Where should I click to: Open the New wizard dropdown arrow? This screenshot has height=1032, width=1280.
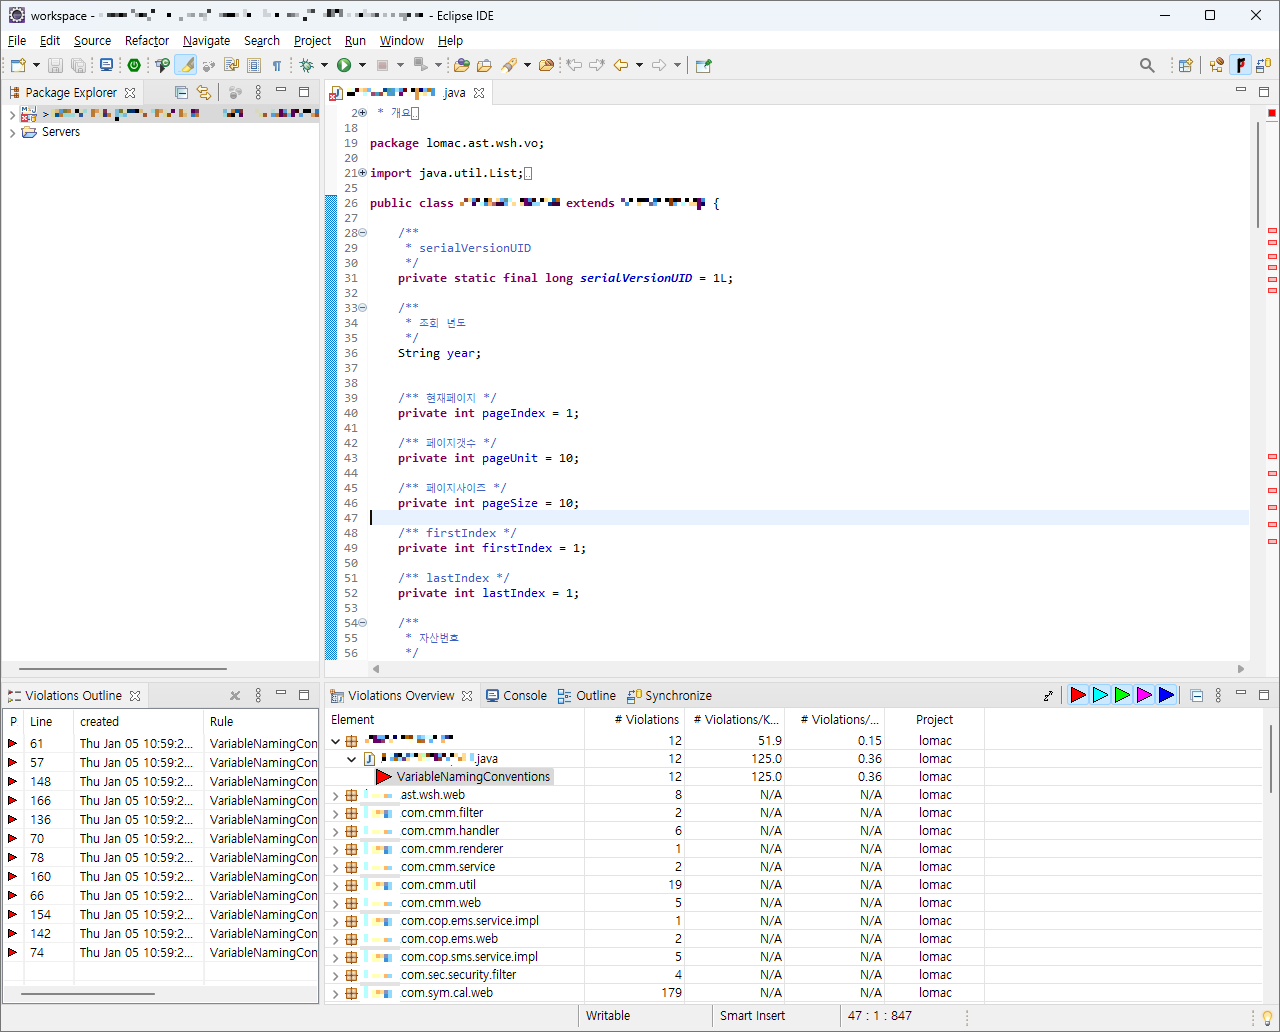coord(37,65)
